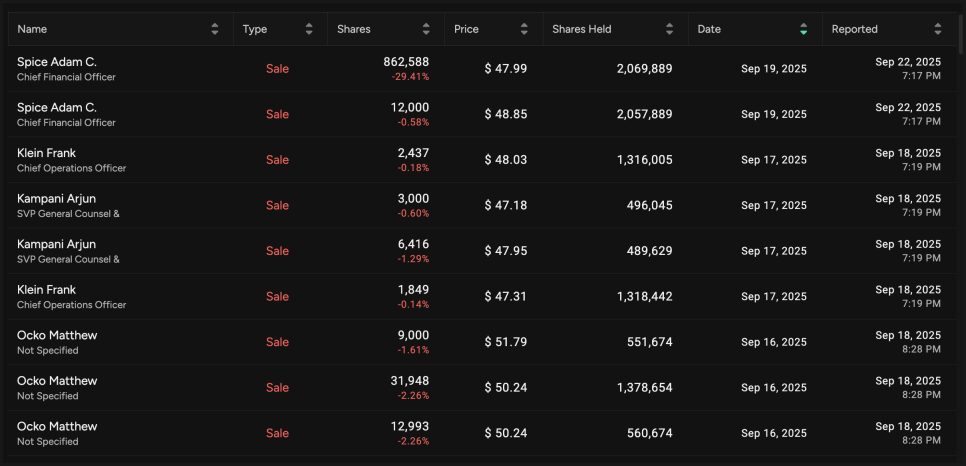Viewport: 966px width, 466px height.
Task: Select Ocko Matthew's name in the 31,948 shares row
Action: pos(57,381)
